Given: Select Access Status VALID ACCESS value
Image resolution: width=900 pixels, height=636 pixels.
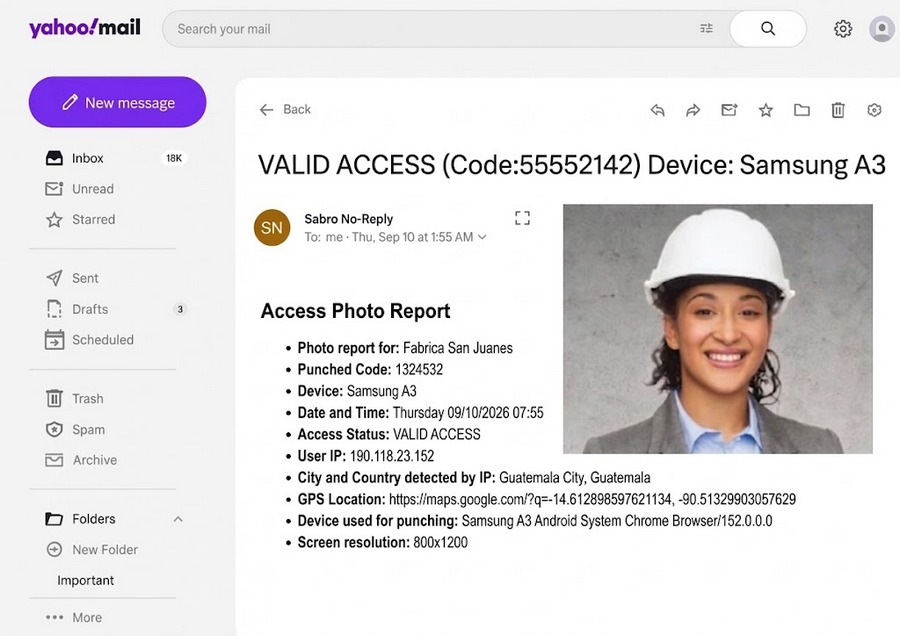Looking at the screenshot, I should (x=437, y=435).
